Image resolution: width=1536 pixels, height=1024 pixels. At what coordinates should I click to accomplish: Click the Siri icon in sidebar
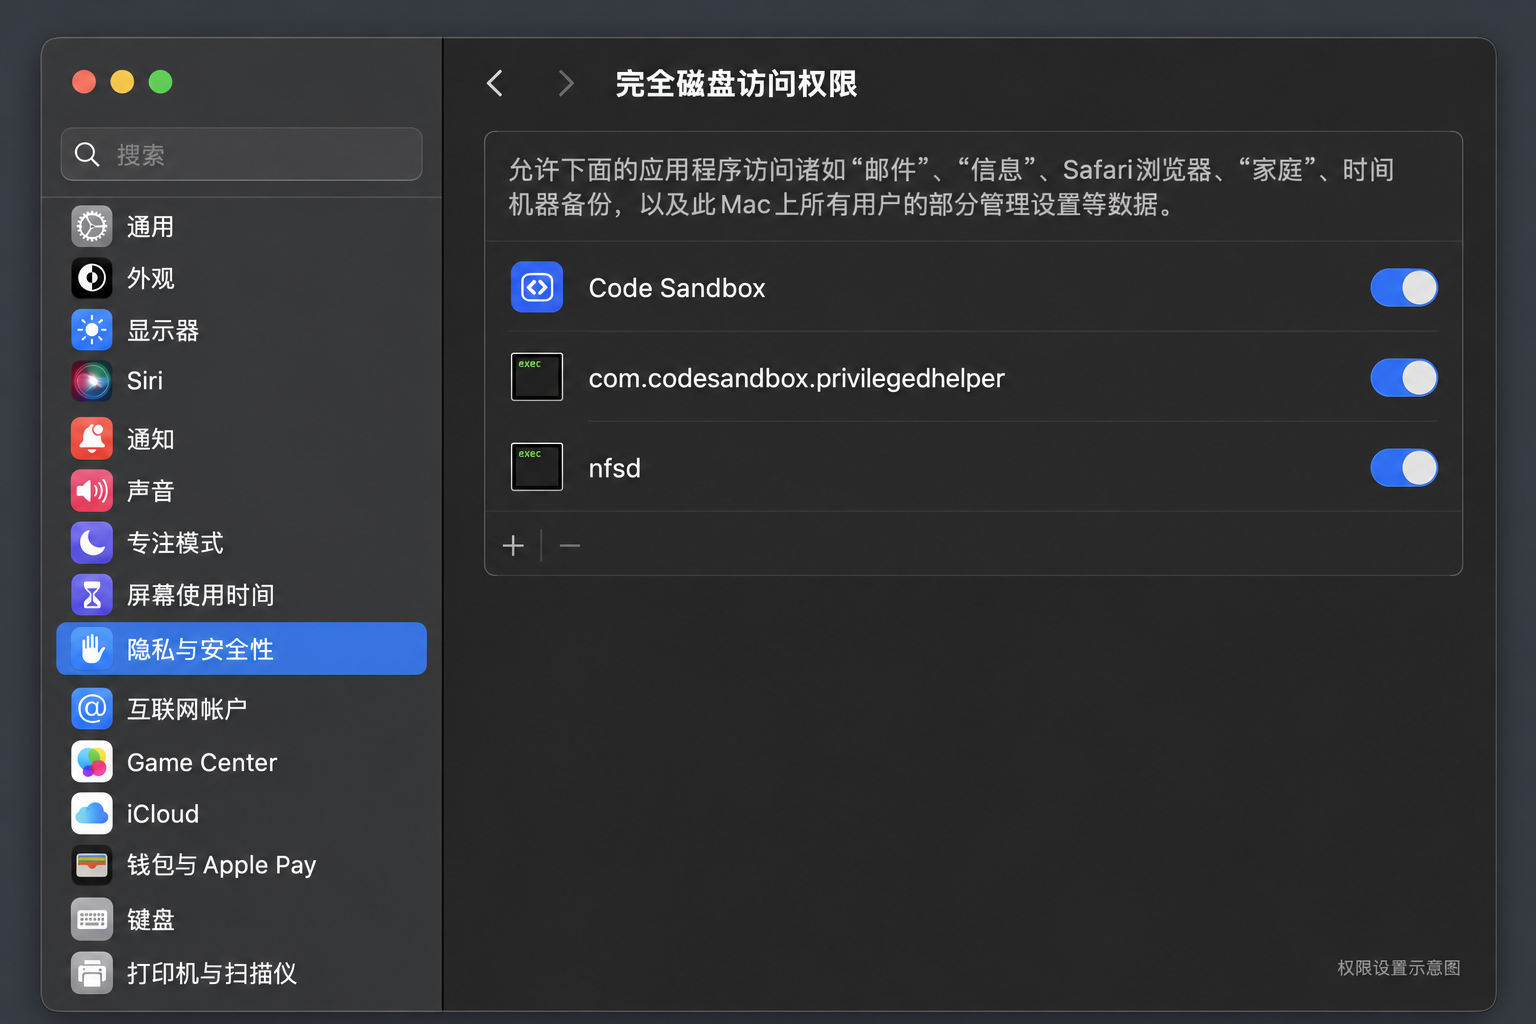tap(92, 380)
